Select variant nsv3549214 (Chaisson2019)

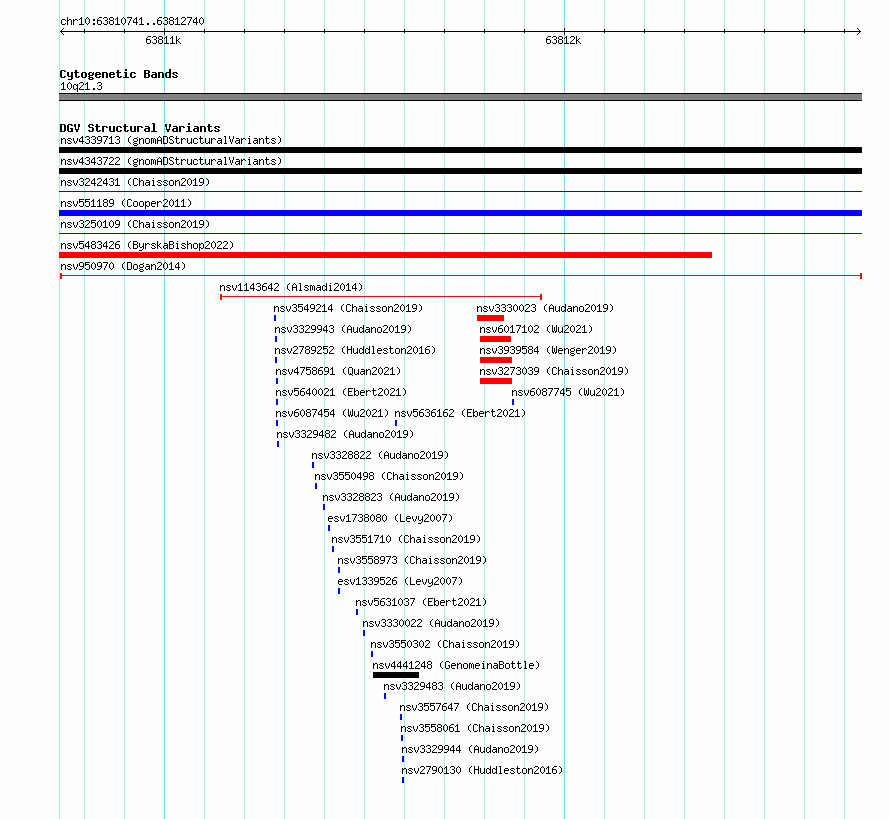[348, 308]
